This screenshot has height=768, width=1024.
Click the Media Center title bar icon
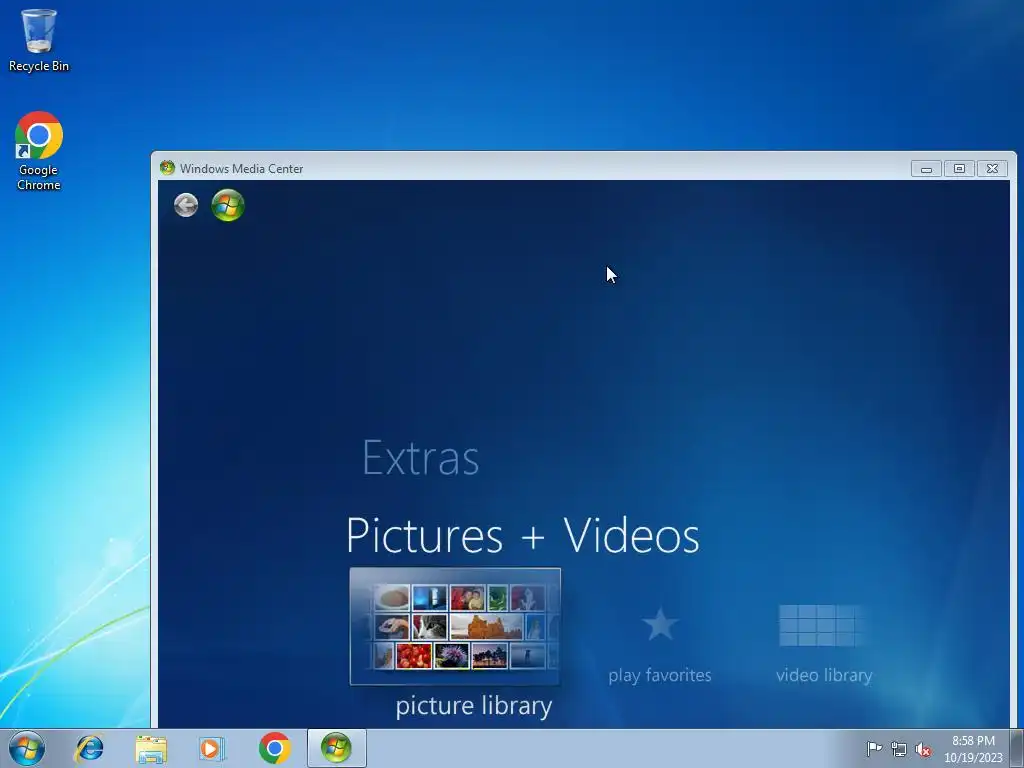[x=167, y=168]
